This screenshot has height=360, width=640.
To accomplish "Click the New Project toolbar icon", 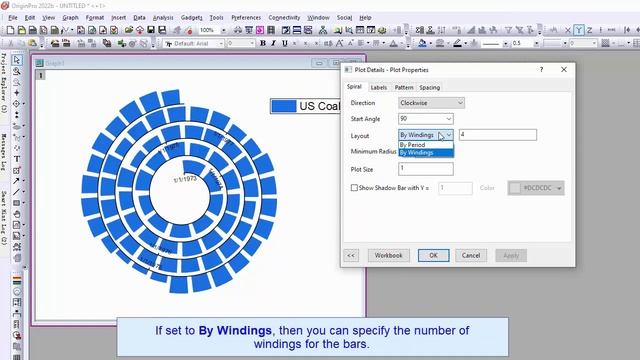I will point(11,30).
